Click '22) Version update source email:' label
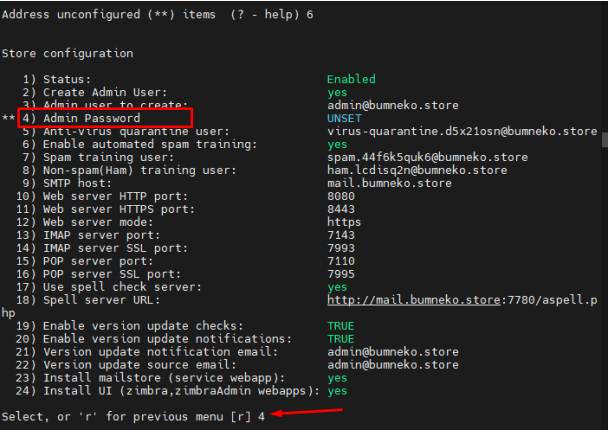 pyautogui.click(x=126, y=365)
